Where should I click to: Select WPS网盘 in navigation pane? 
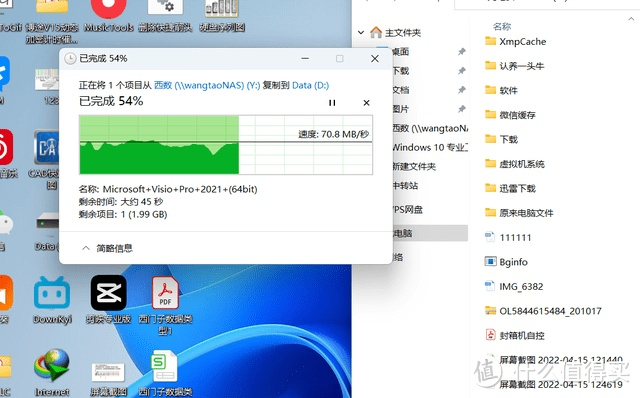coord(408,209)
